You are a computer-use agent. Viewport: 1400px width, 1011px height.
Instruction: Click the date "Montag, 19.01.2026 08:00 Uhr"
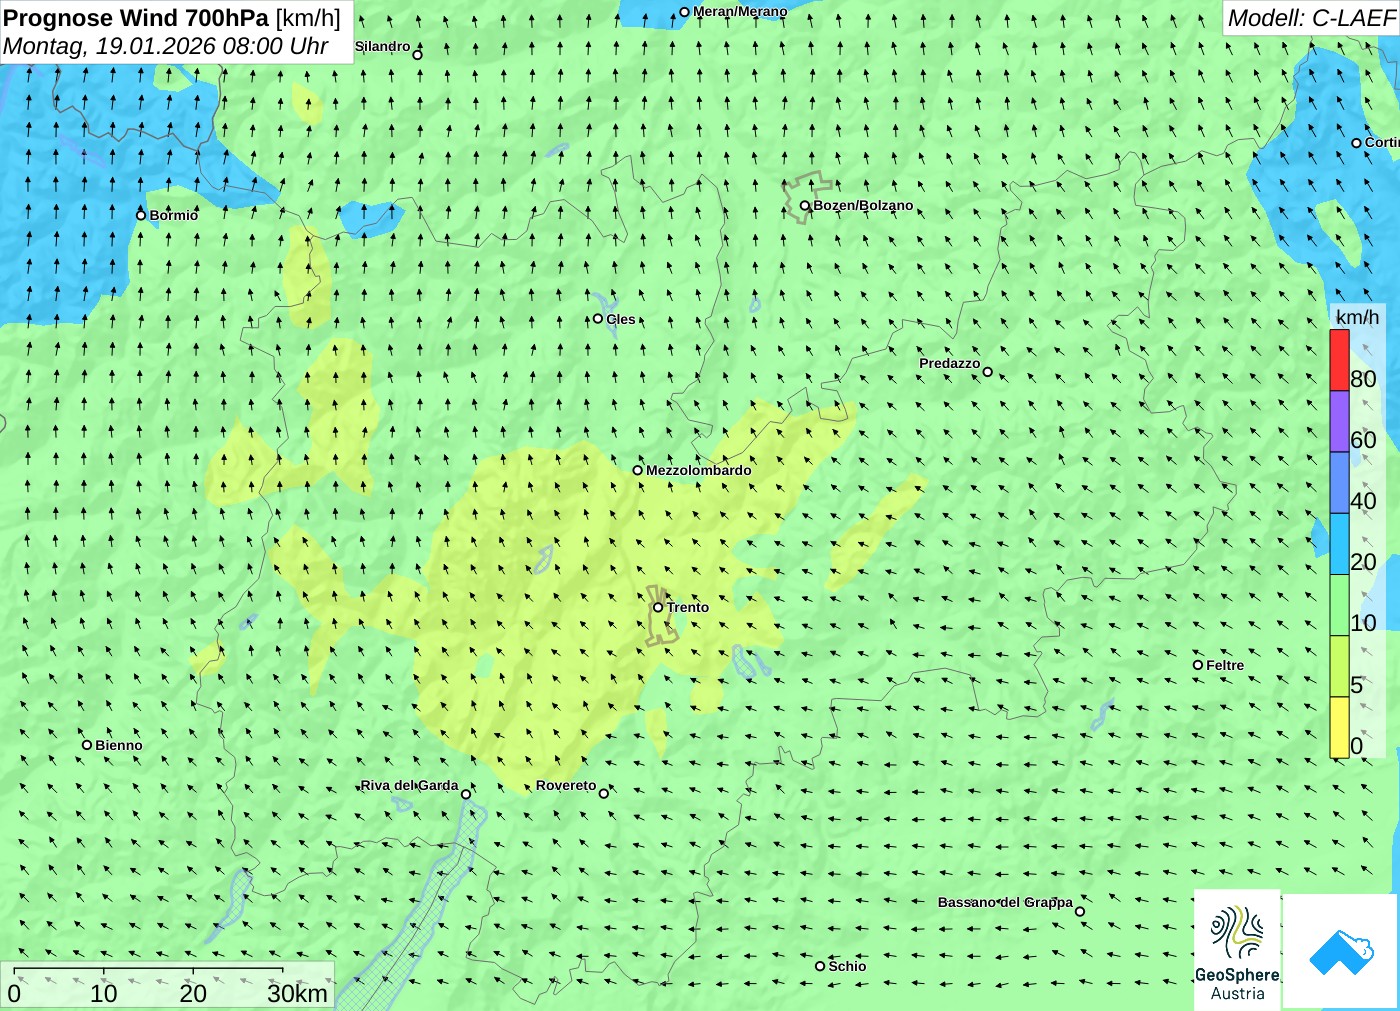(166, 46)
